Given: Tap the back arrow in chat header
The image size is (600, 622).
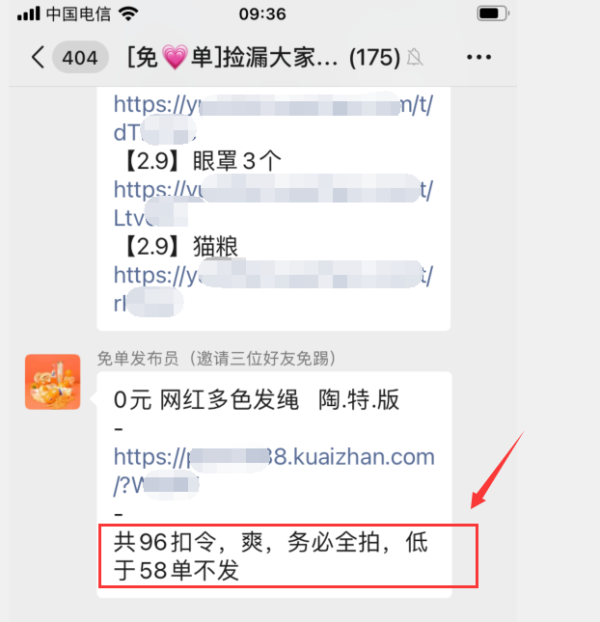Looking at the screenshot, I should pos(38,57).
